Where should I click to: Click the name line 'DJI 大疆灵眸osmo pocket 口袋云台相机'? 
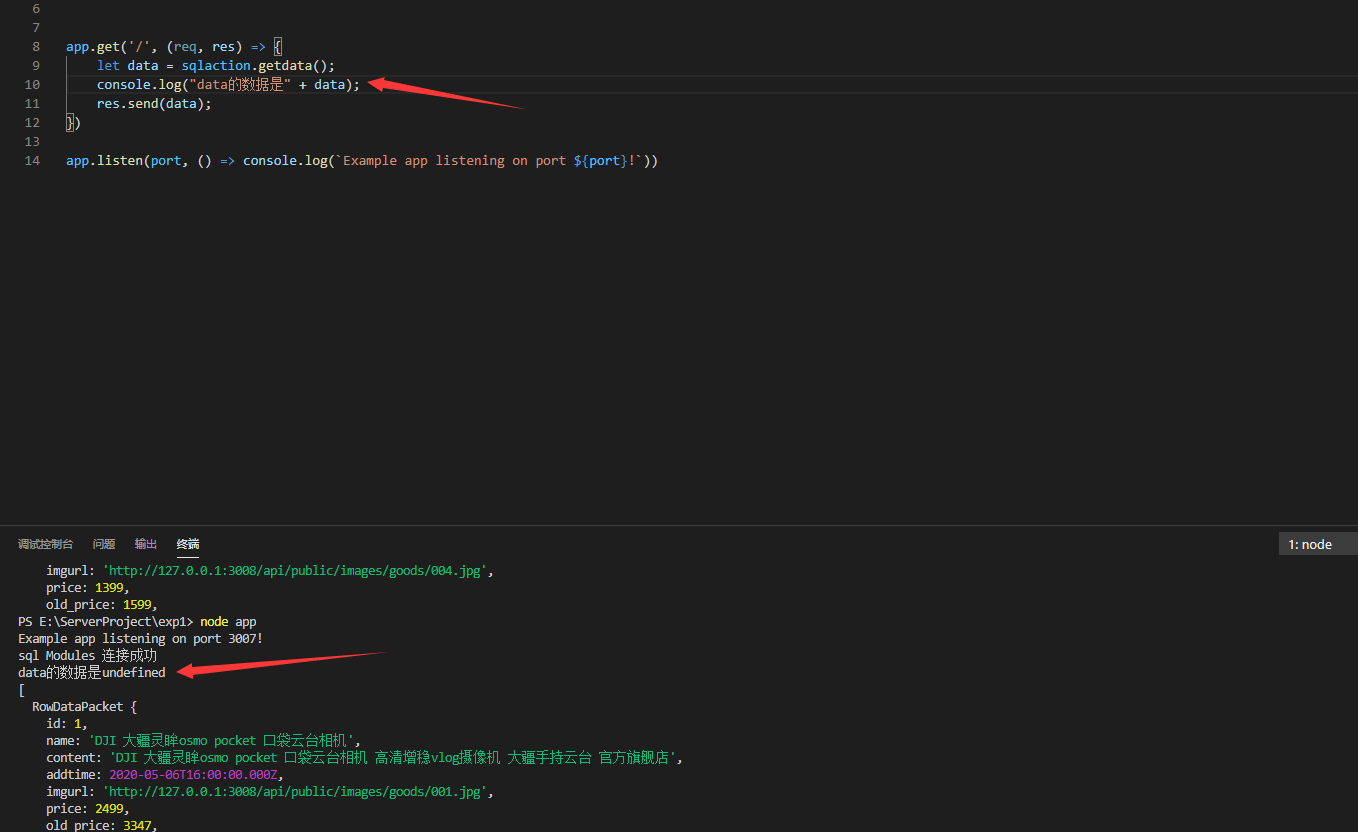[203, 741]
